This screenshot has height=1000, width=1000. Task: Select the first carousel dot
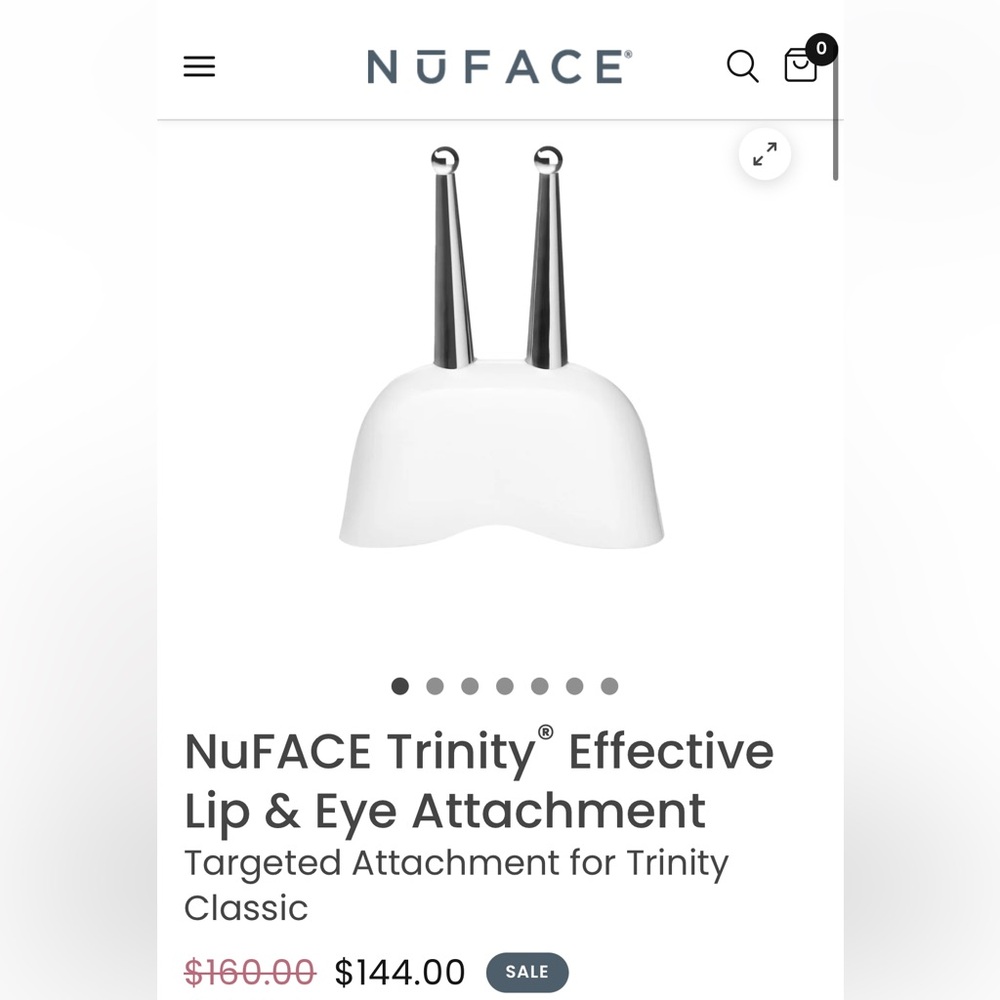400,686
